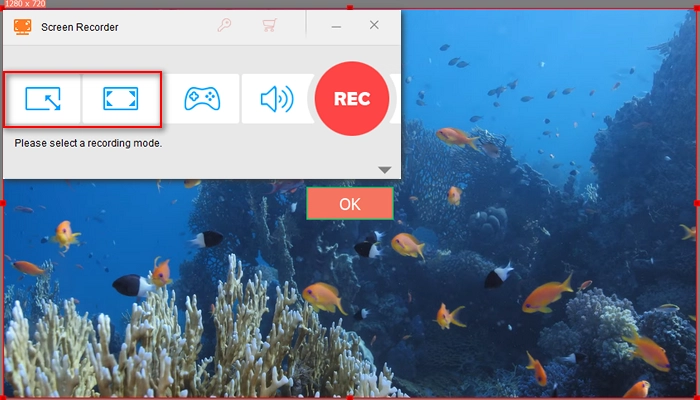This screenshot has width=700, height=400.
Task: Select the full-screen recording mode
Action: (121, 99)
